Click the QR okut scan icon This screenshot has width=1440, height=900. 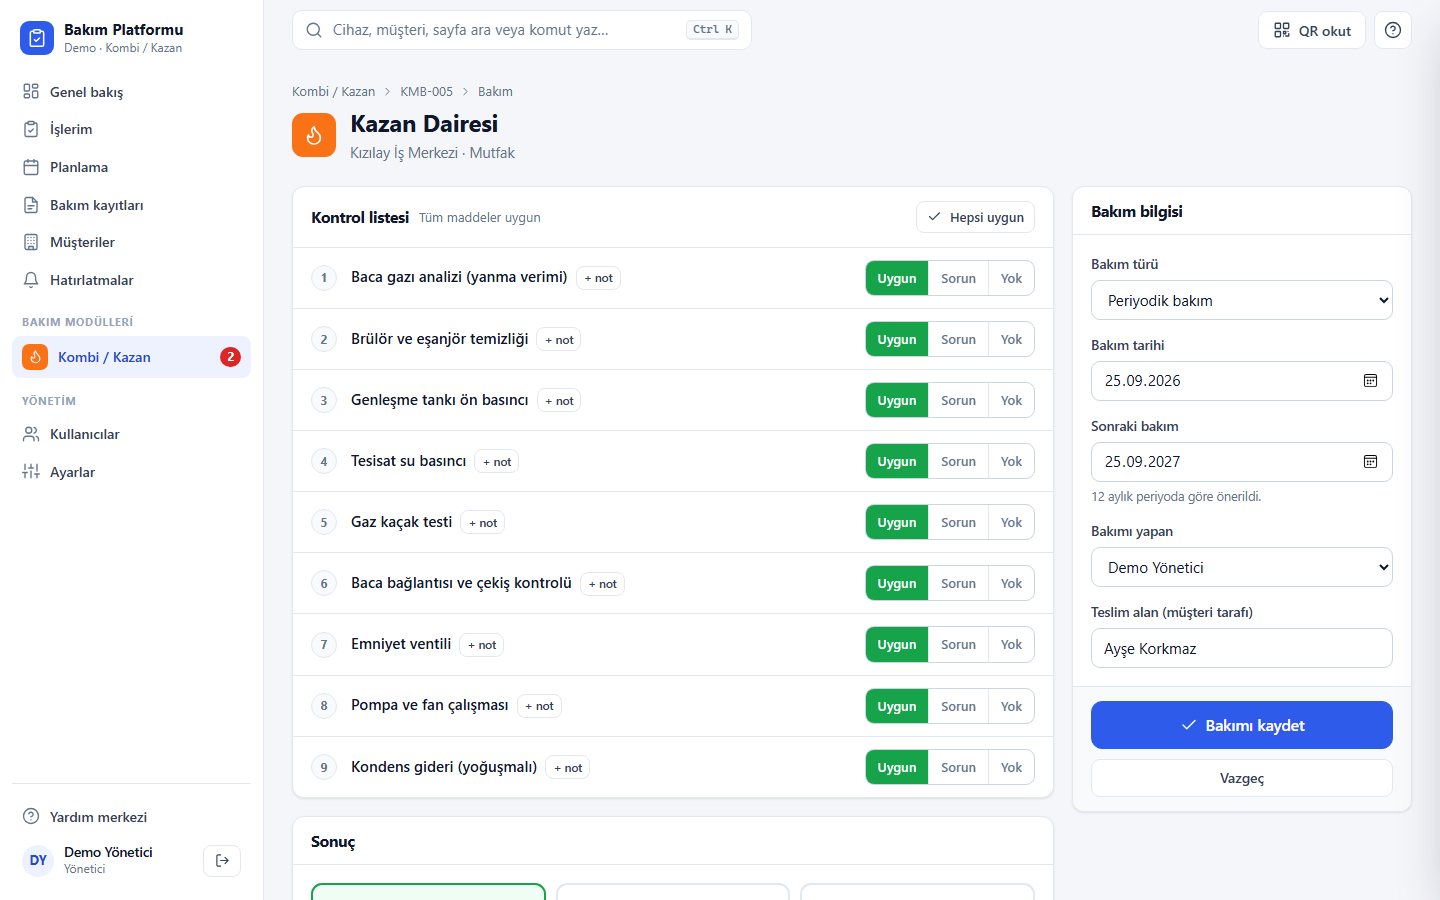click(1281, 30)
